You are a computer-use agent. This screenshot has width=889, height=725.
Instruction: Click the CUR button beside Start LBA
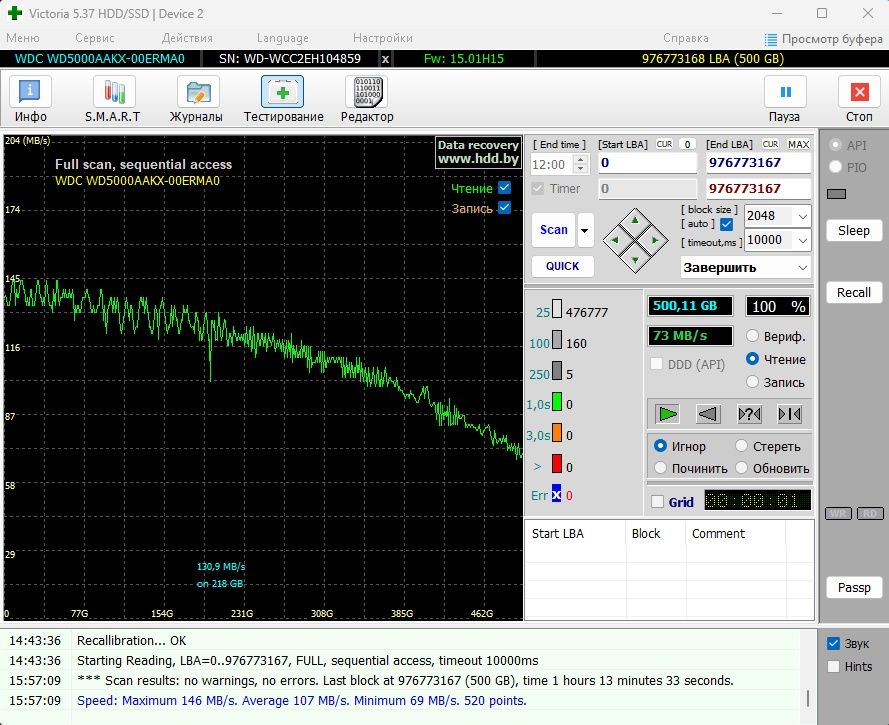664,144
